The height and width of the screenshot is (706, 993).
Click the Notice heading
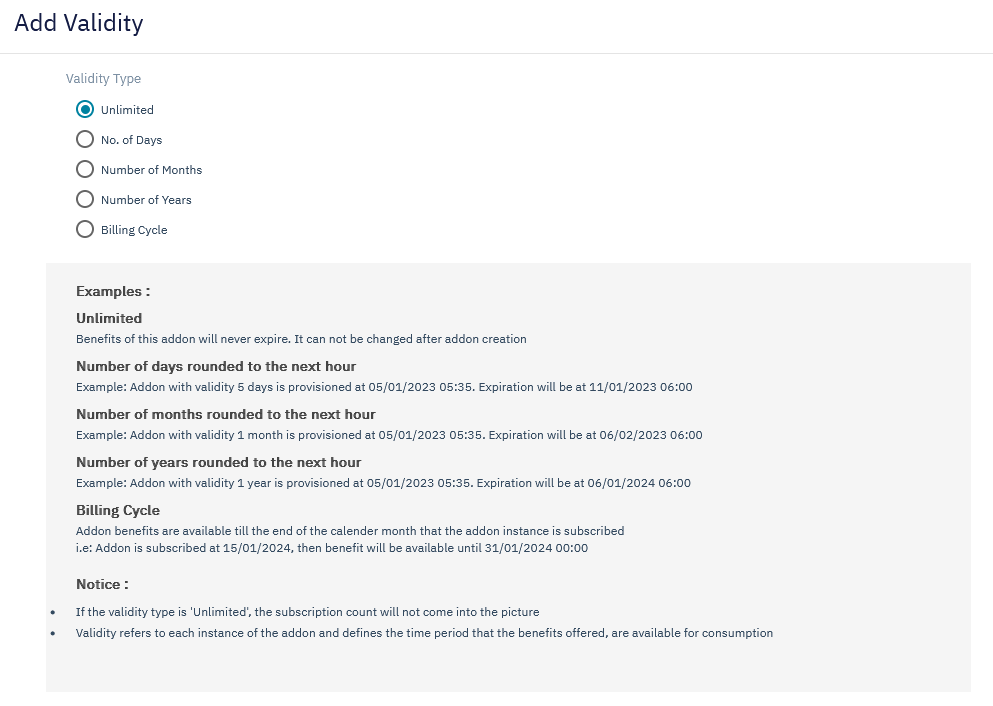(x=102, y=584)
